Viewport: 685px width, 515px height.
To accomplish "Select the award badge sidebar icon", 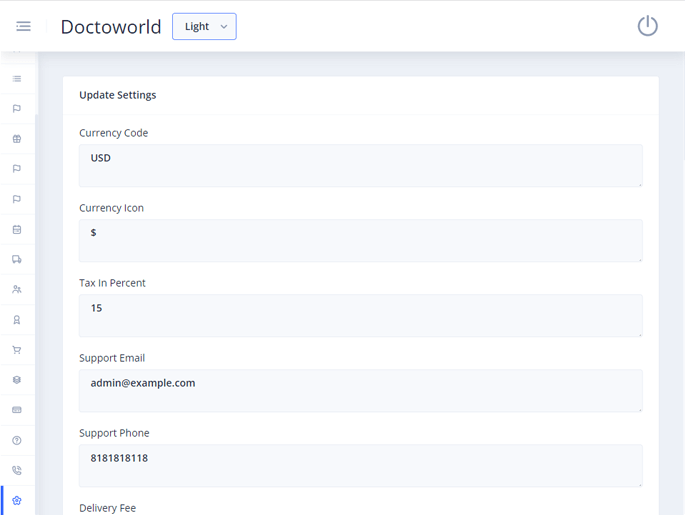I will point(17,320).
